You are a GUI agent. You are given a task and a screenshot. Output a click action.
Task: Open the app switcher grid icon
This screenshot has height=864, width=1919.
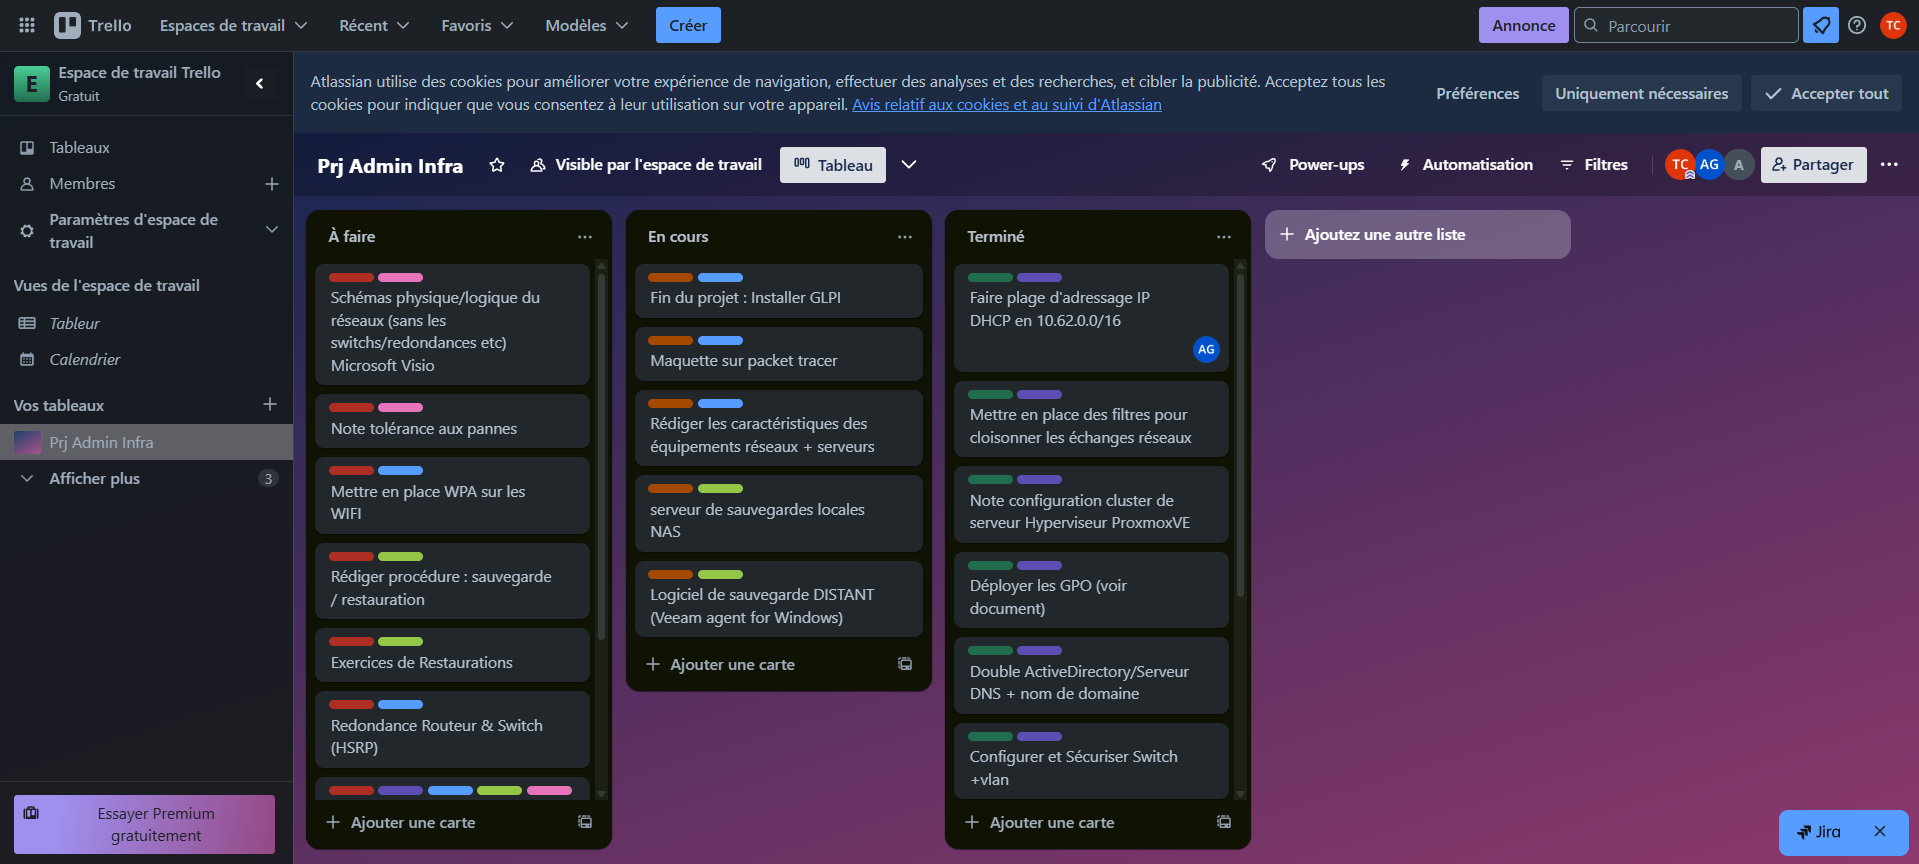[x=27, y=25]
